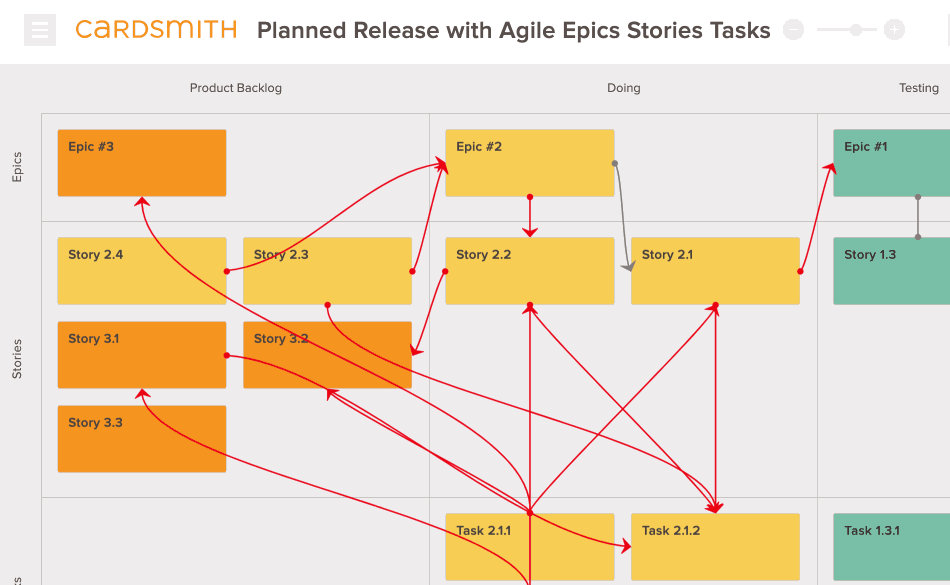Click the board title text
The height and width of the screenshot is (585, 950).
tap(513, 31)
